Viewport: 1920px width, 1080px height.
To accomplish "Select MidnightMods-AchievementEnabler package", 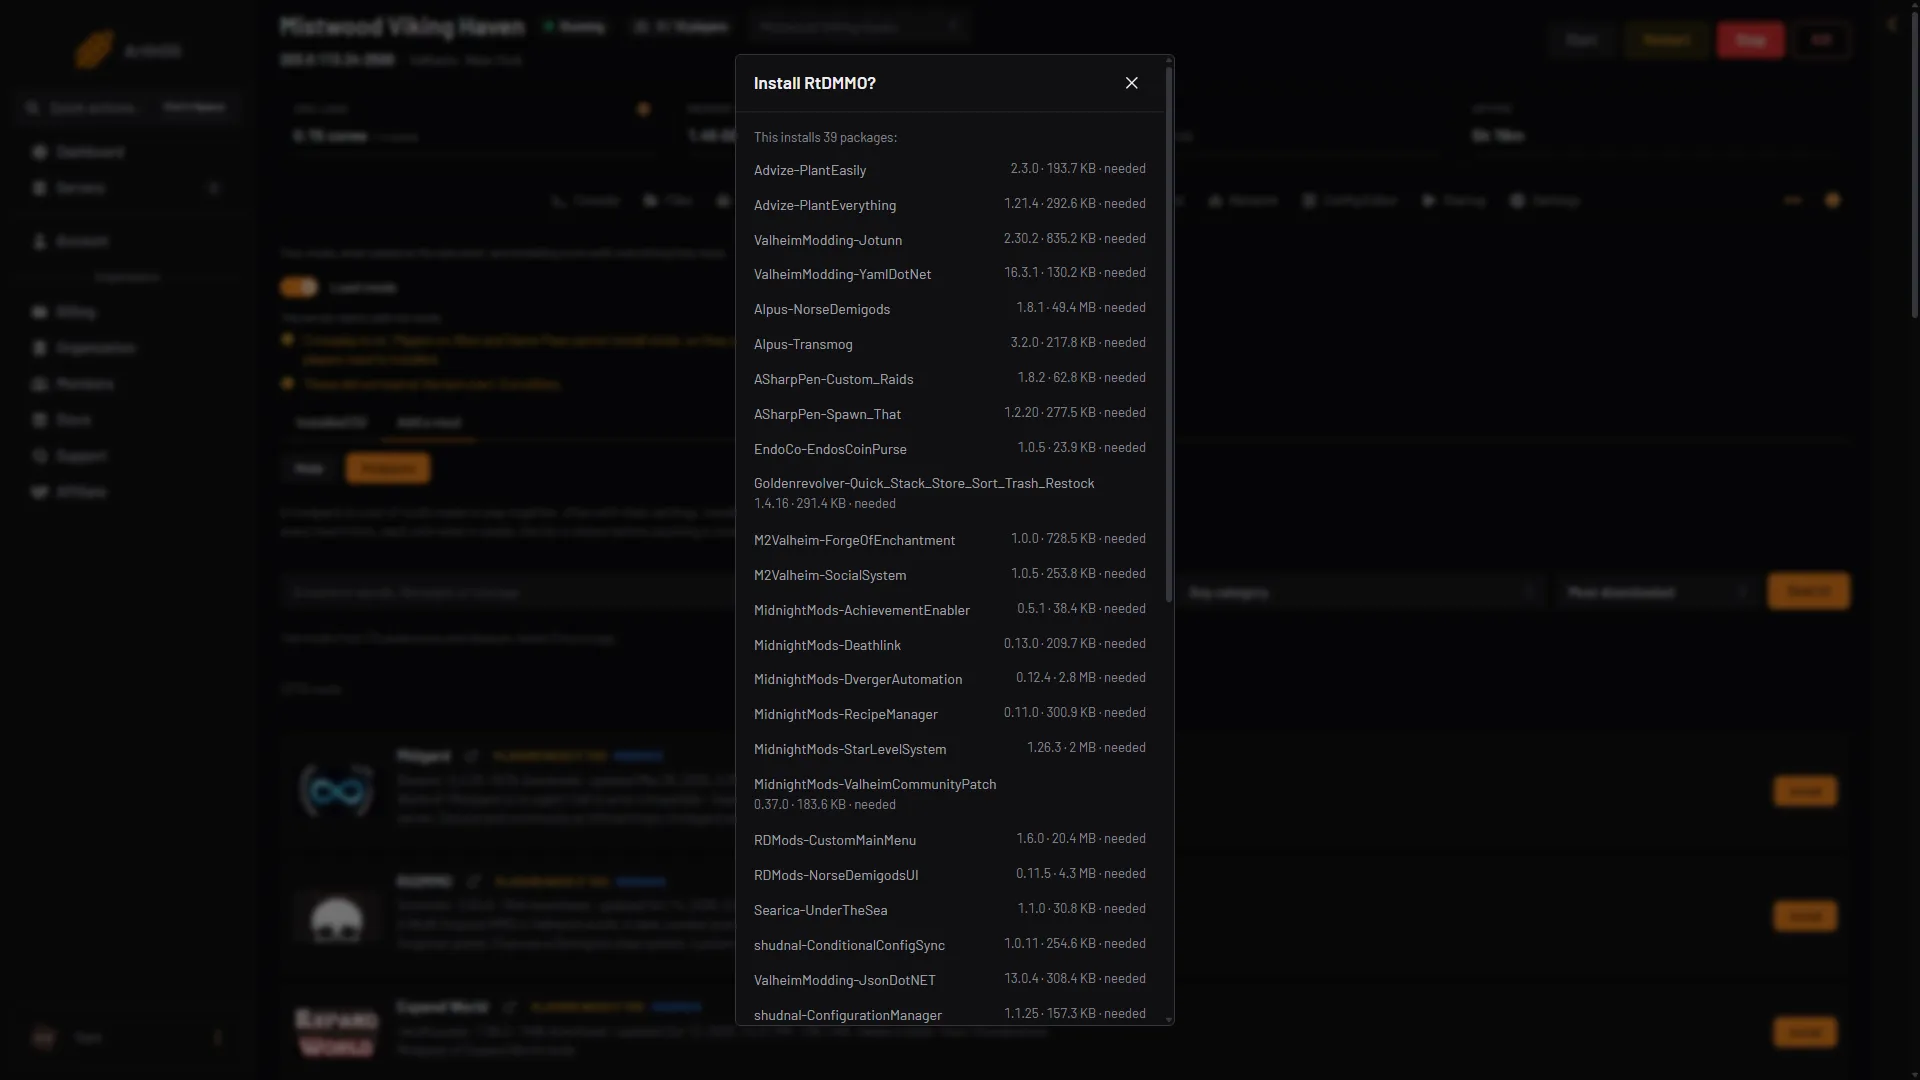I will 950,610.
